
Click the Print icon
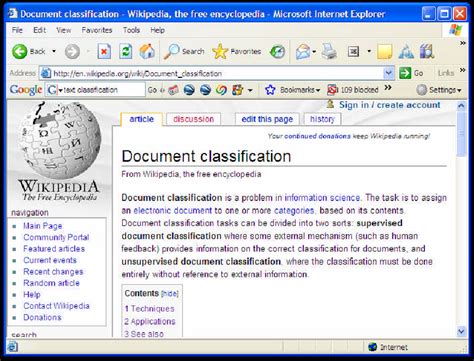pos(329,52)
